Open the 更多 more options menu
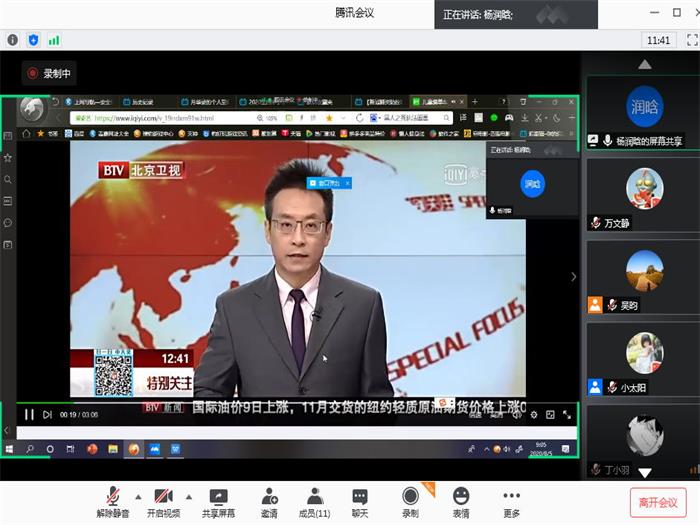The image size is (700, 525). [x=512, y=502]
